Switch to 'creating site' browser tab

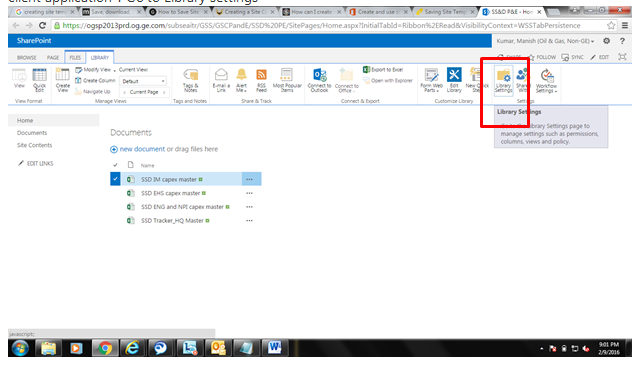44,12
